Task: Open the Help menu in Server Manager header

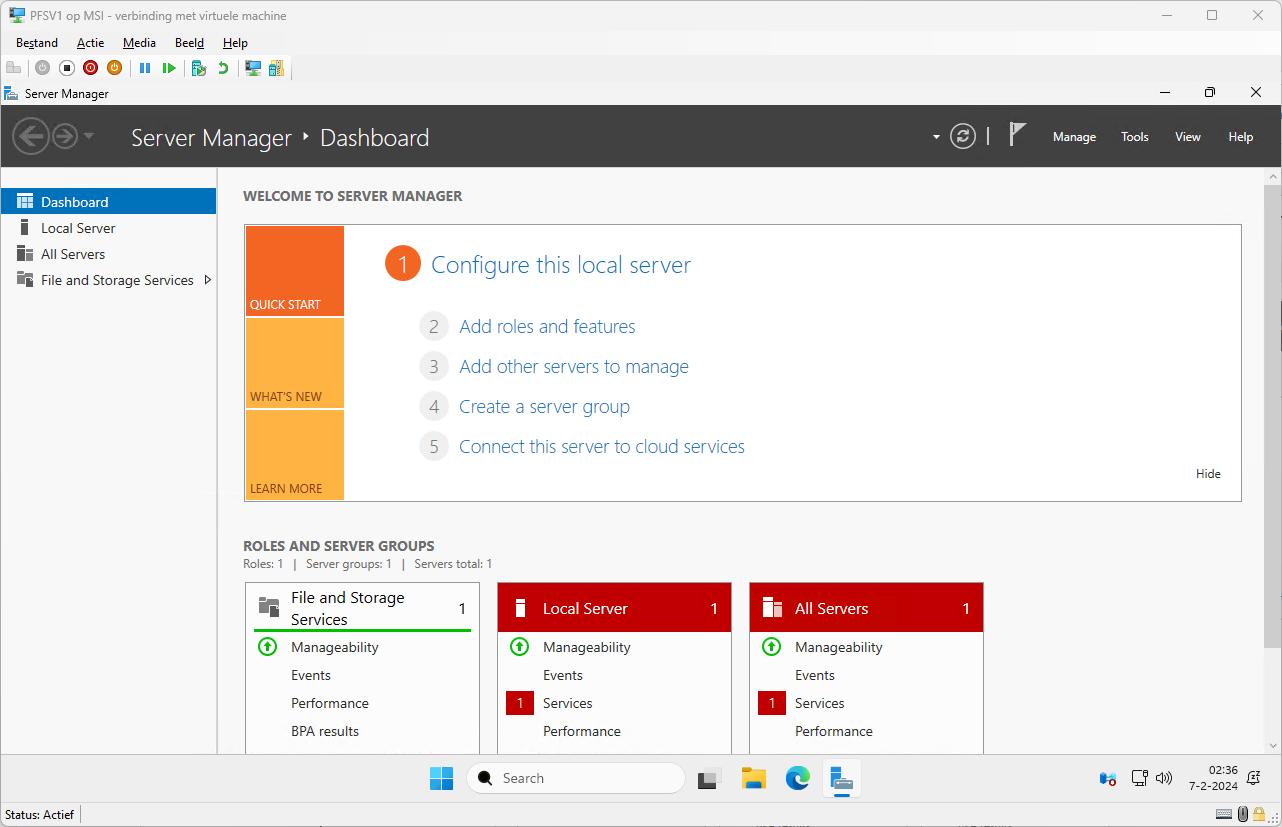Action: click(x=1241, y=137)
